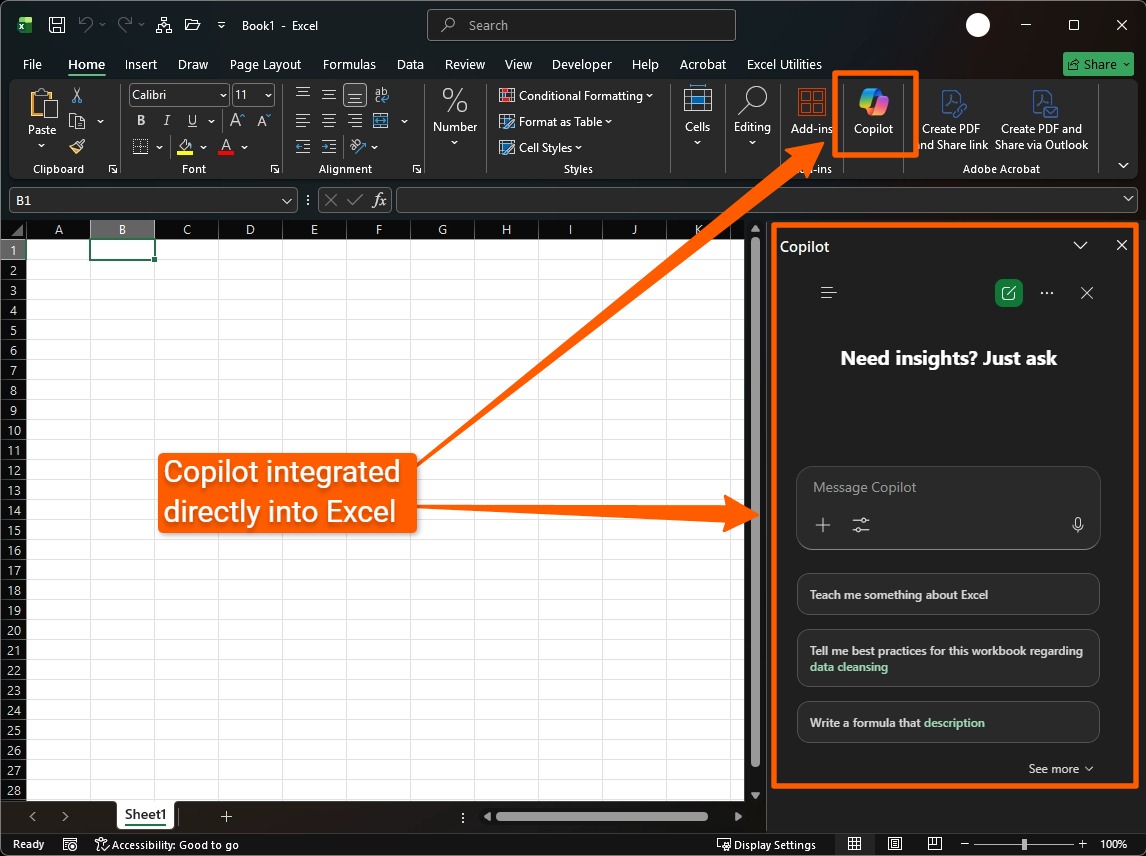
Task: Click the Format Painter brush icon
Action: [77, 147]
